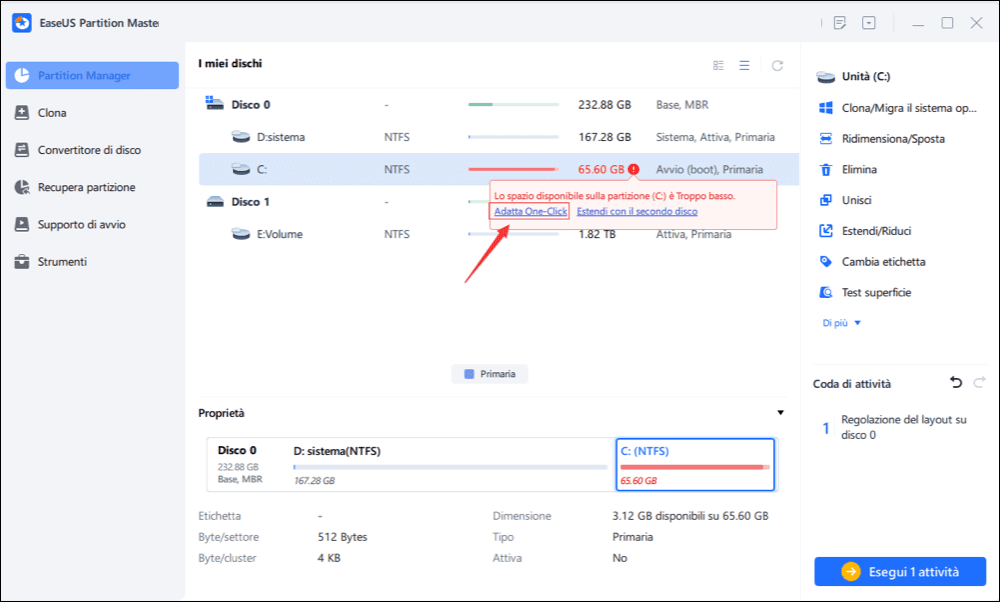Collapse the Proprietà panel
1000x602 pixels.
[x=780, y=413]
